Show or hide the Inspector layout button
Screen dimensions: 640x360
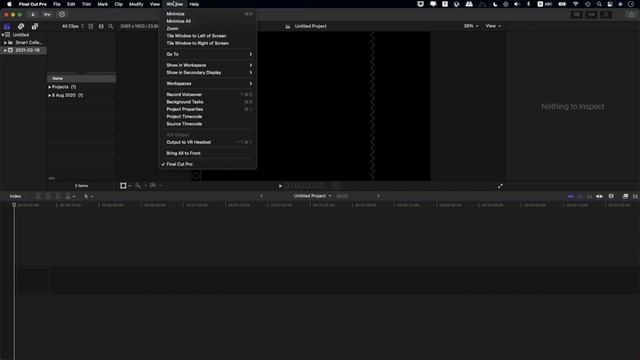tap(606, 15)
